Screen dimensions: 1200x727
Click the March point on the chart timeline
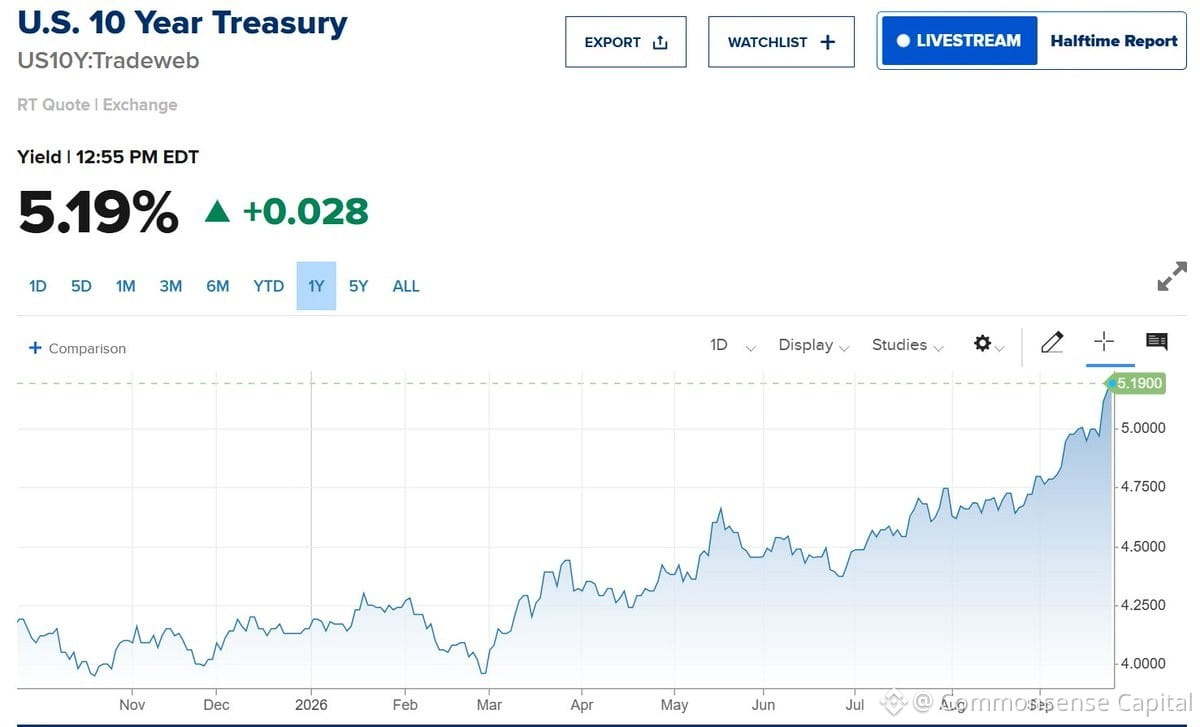click(489, 704)
